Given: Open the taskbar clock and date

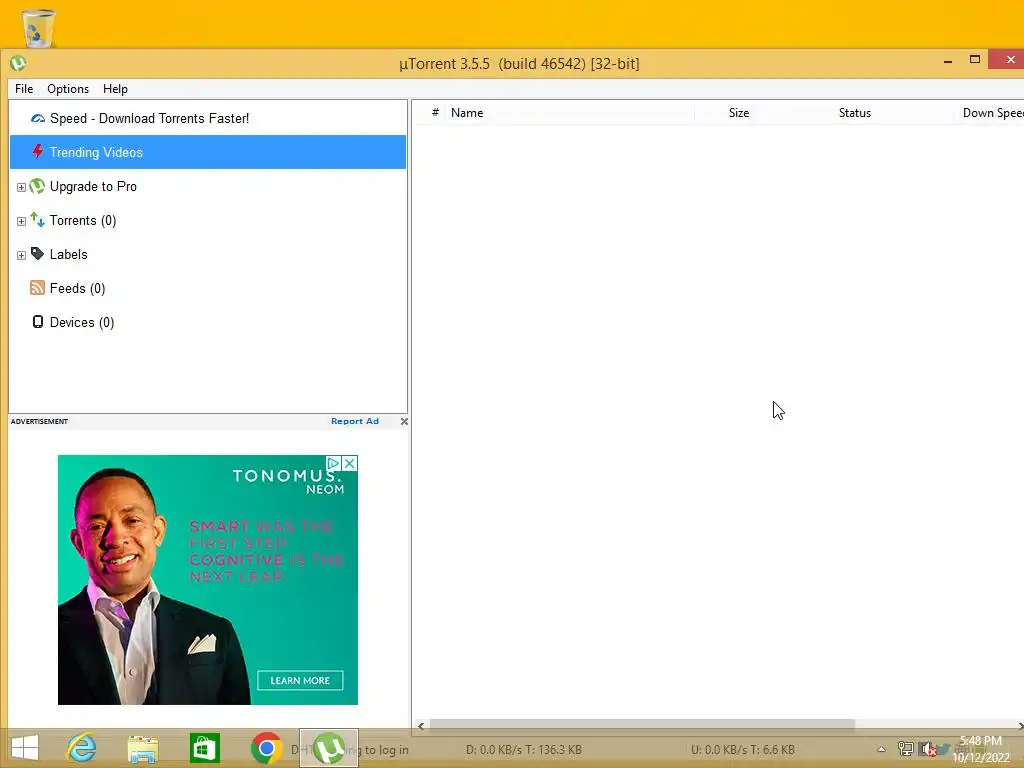Looking at the screenshot, I should click(981, 749).
